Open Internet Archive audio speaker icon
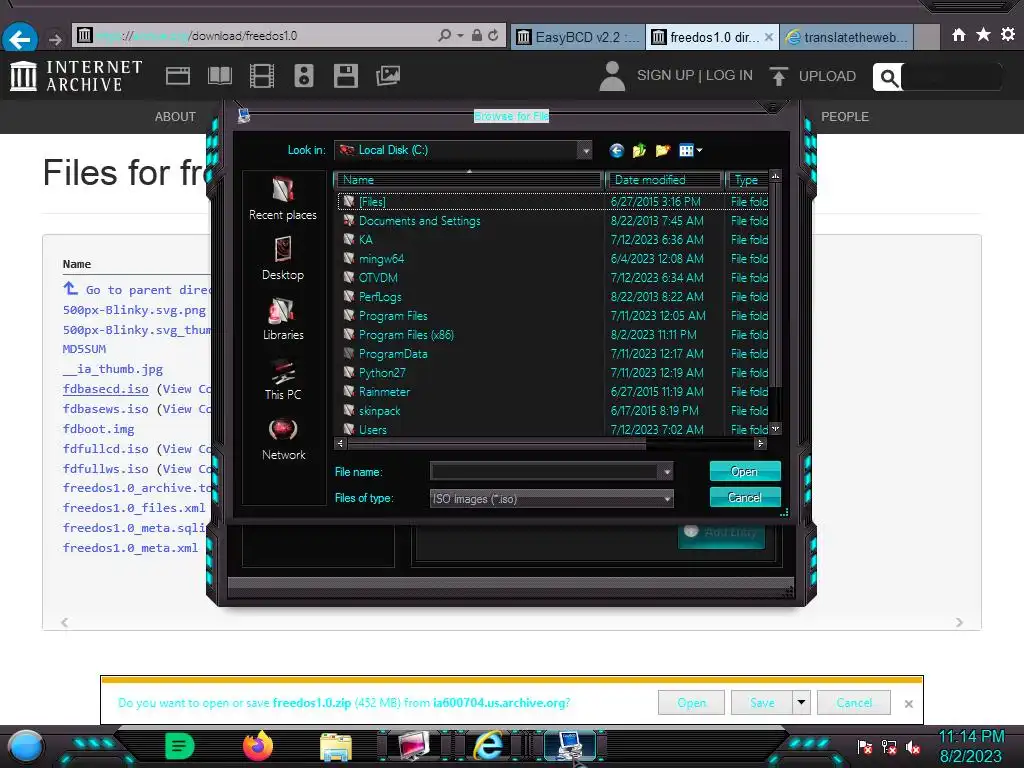 (304, 76)
